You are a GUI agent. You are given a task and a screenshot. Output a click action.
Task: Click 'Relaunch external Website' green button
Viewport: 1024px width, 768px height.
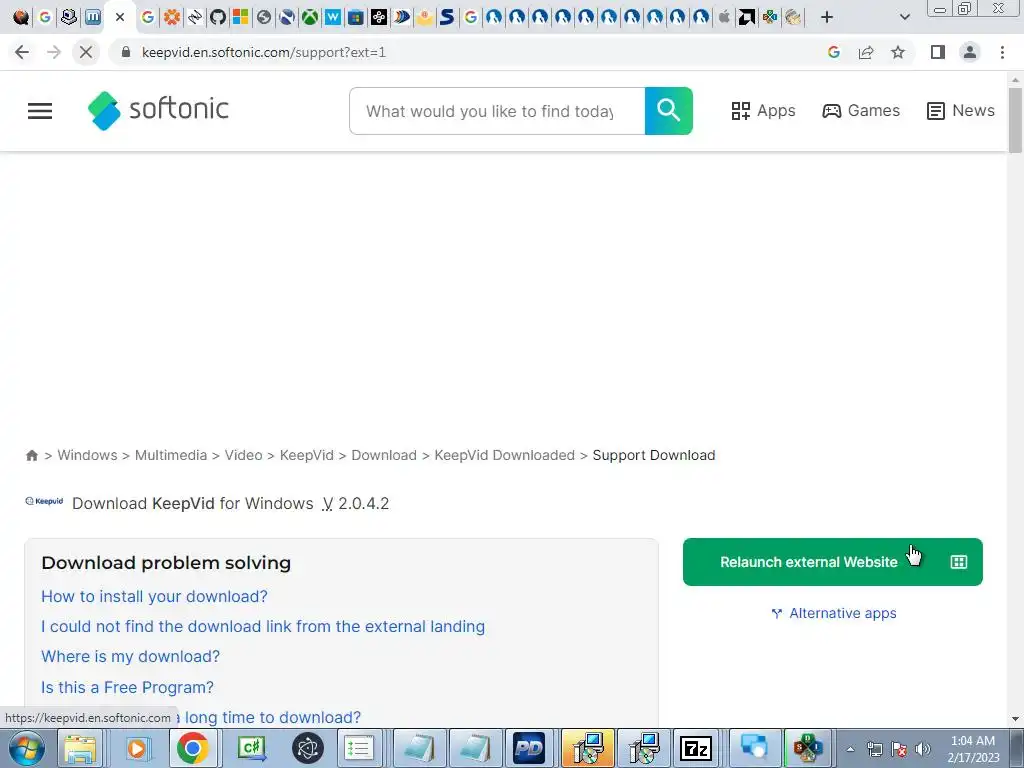tap(833, 562)
